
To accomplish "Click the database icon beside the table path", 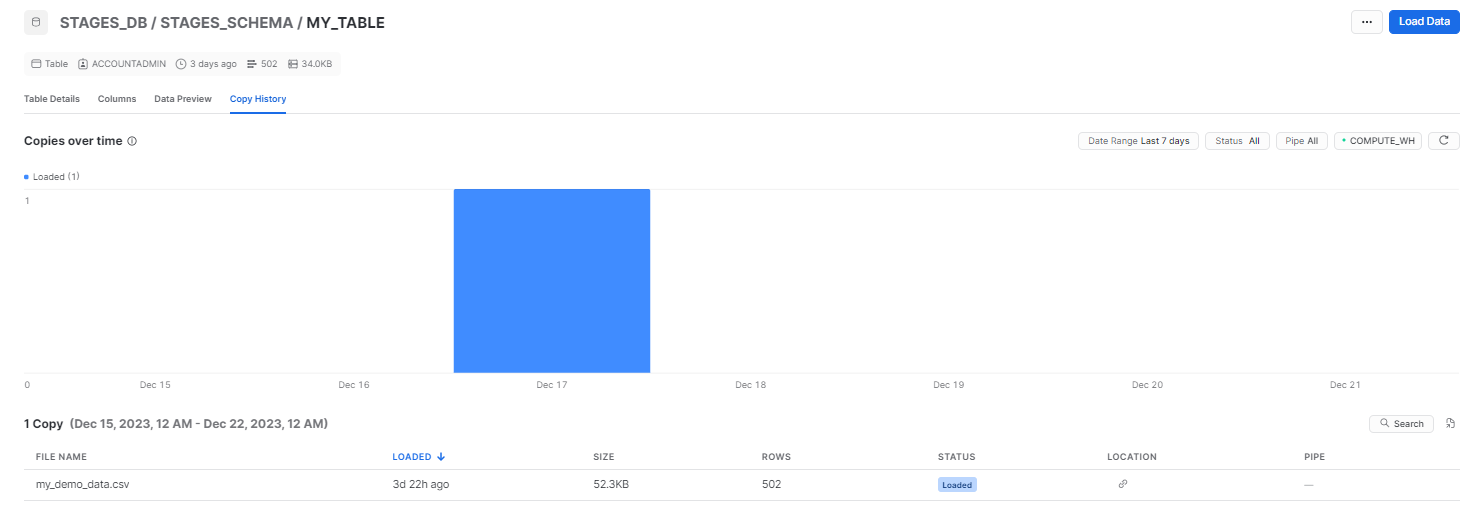I will click(x=36, y=22).
